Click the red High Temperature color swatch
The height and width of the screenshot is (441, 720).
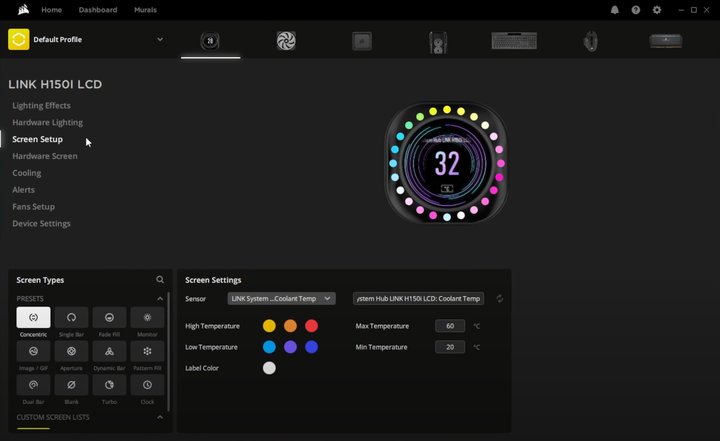click(x=311, y=326)
